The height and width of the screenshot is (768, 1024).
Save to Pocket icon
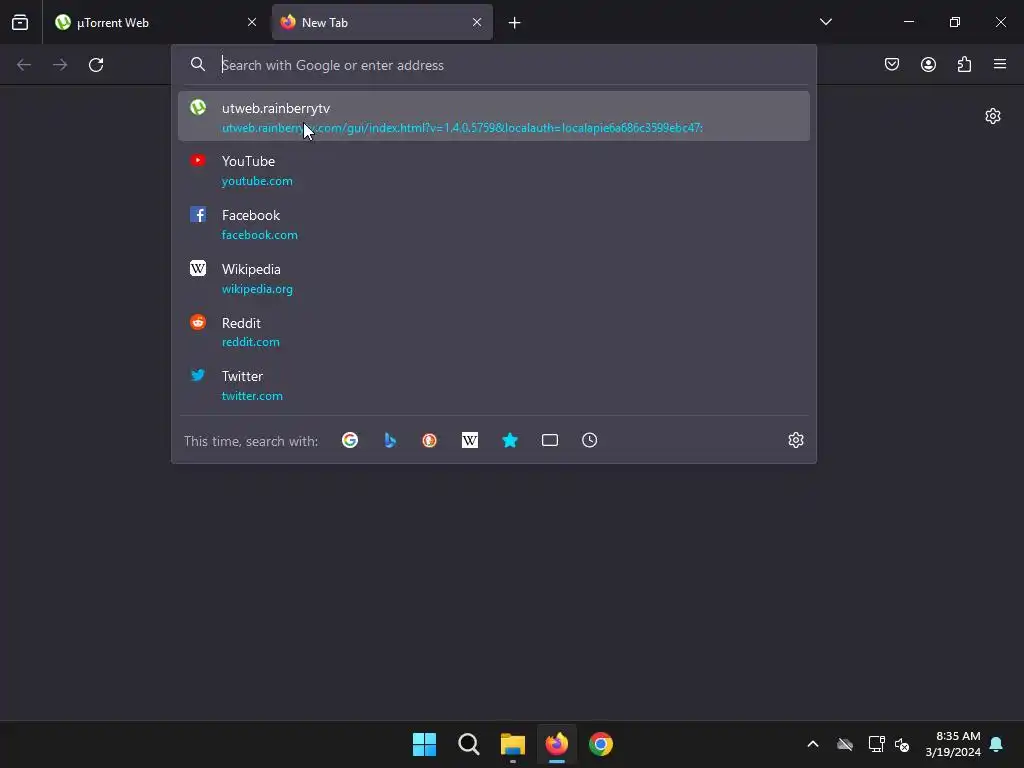tap(892, 64)
